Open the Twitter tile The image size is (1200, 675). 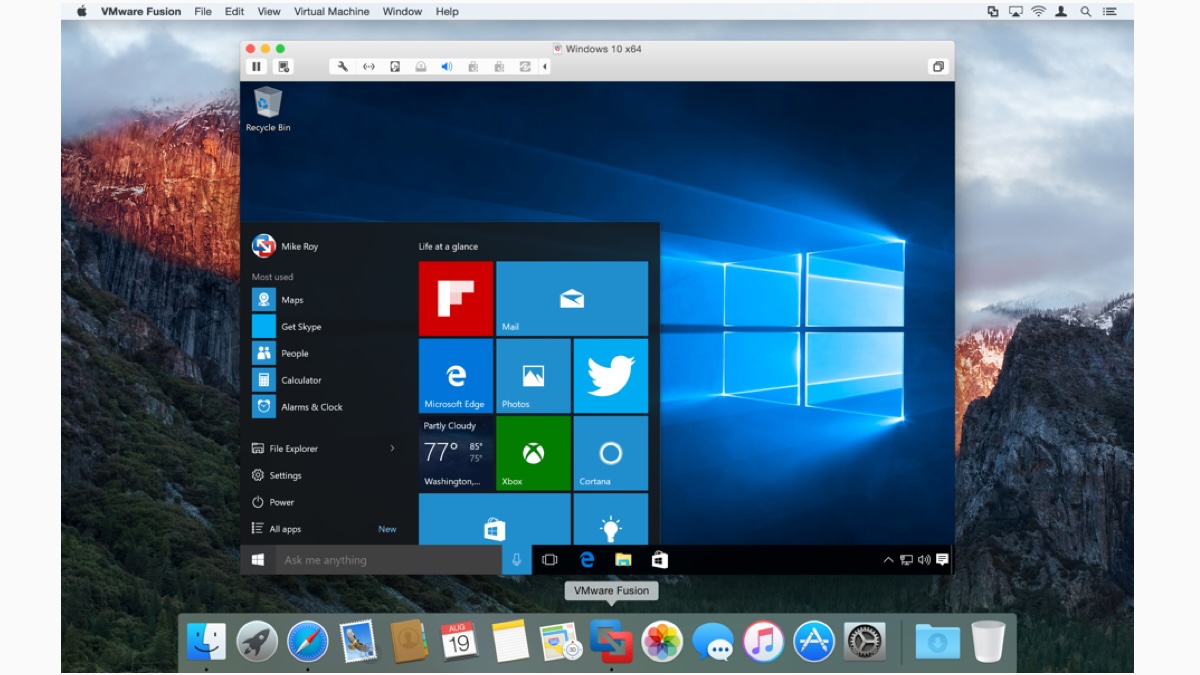pyautogui.click(x=611, y=376)
